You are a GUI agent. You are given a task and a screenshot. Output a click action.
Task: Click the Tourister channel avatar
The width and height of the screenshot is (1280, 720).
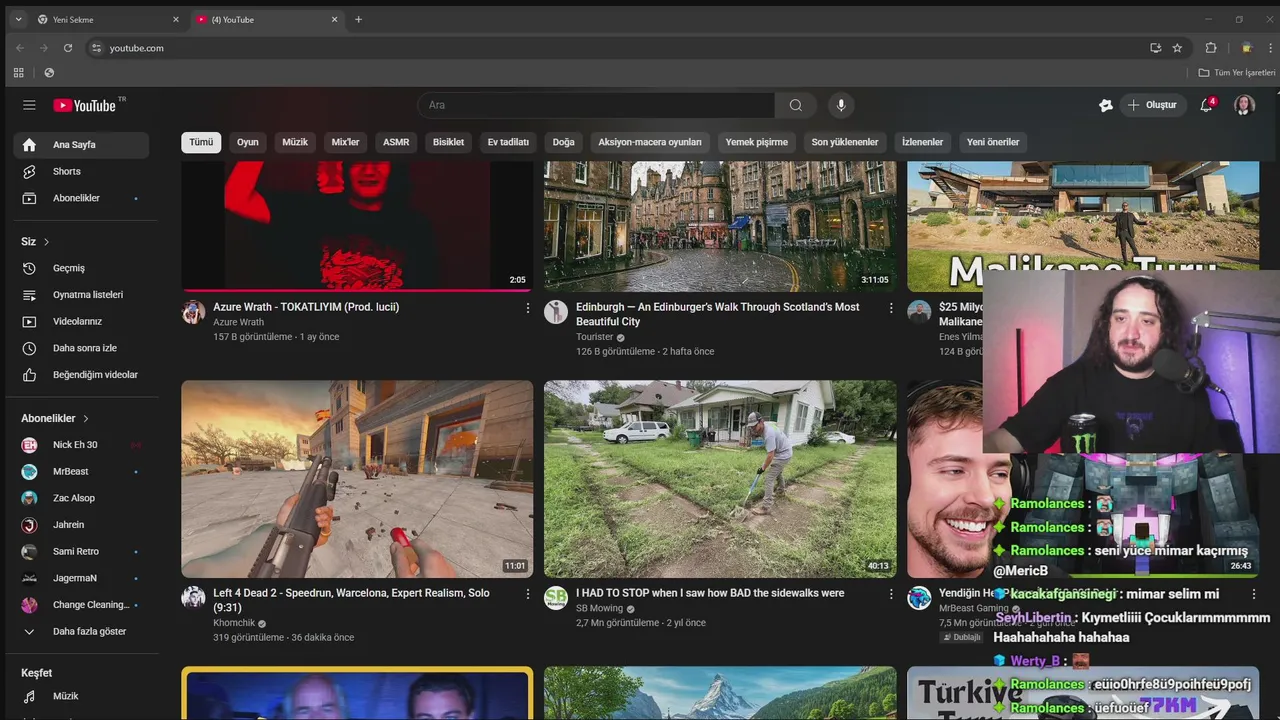coord(556,312)
